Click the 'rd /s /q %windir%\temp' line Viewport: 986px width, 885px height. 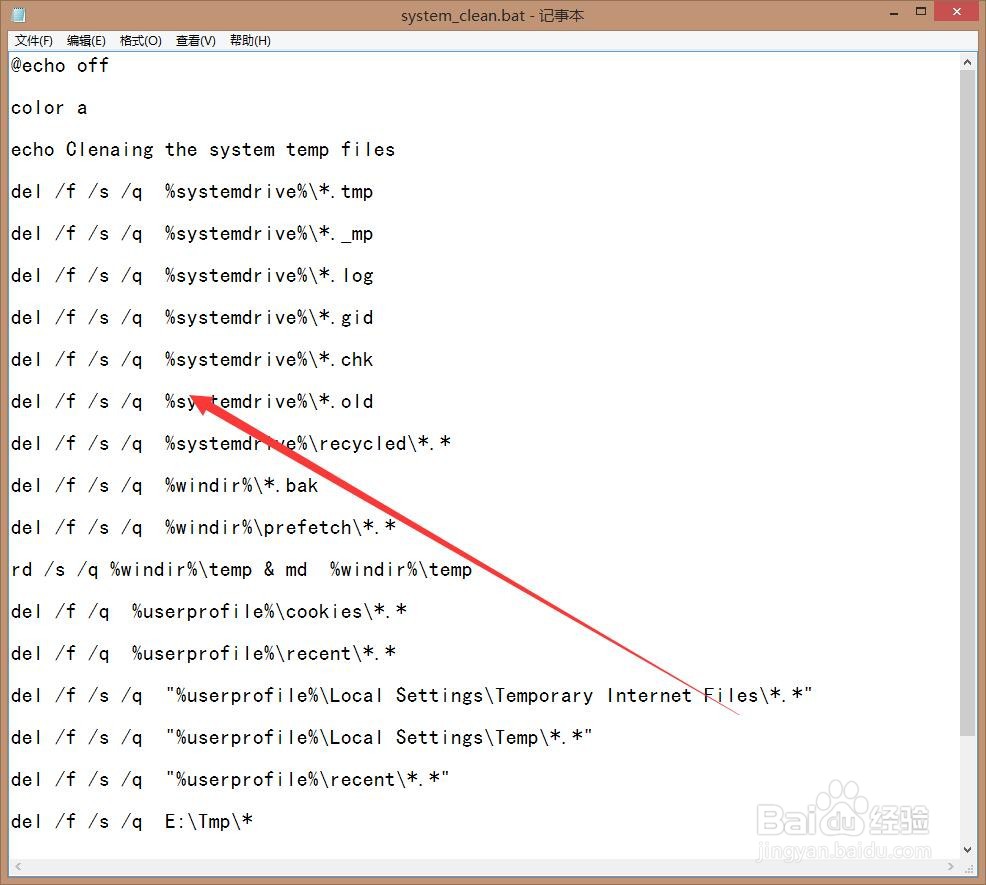pos(241,570)
